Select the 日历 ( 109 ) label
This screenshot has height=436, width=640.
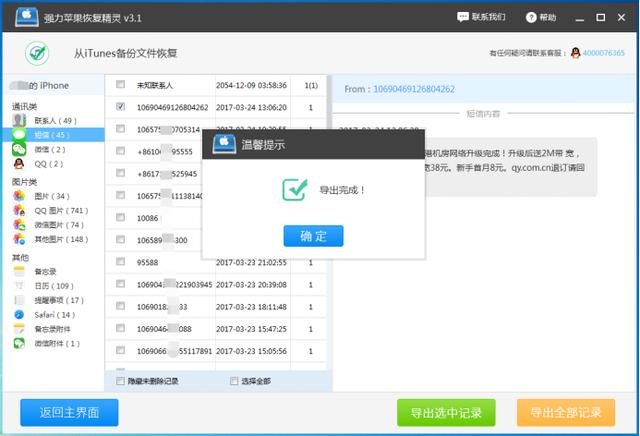click(54, 286)
